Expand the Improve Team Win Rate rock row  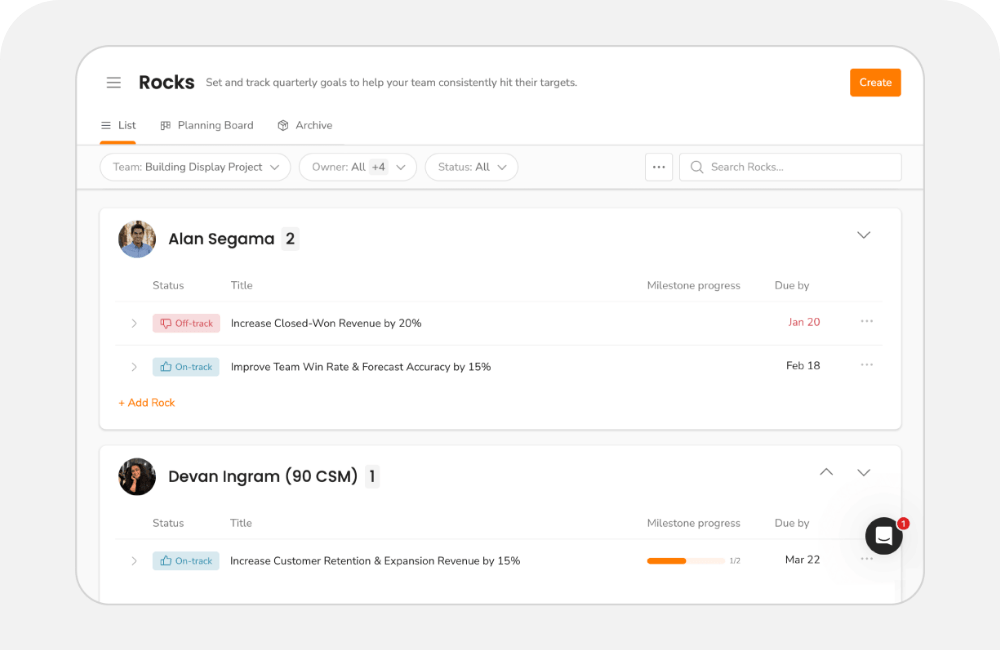[x=133, y=366]
